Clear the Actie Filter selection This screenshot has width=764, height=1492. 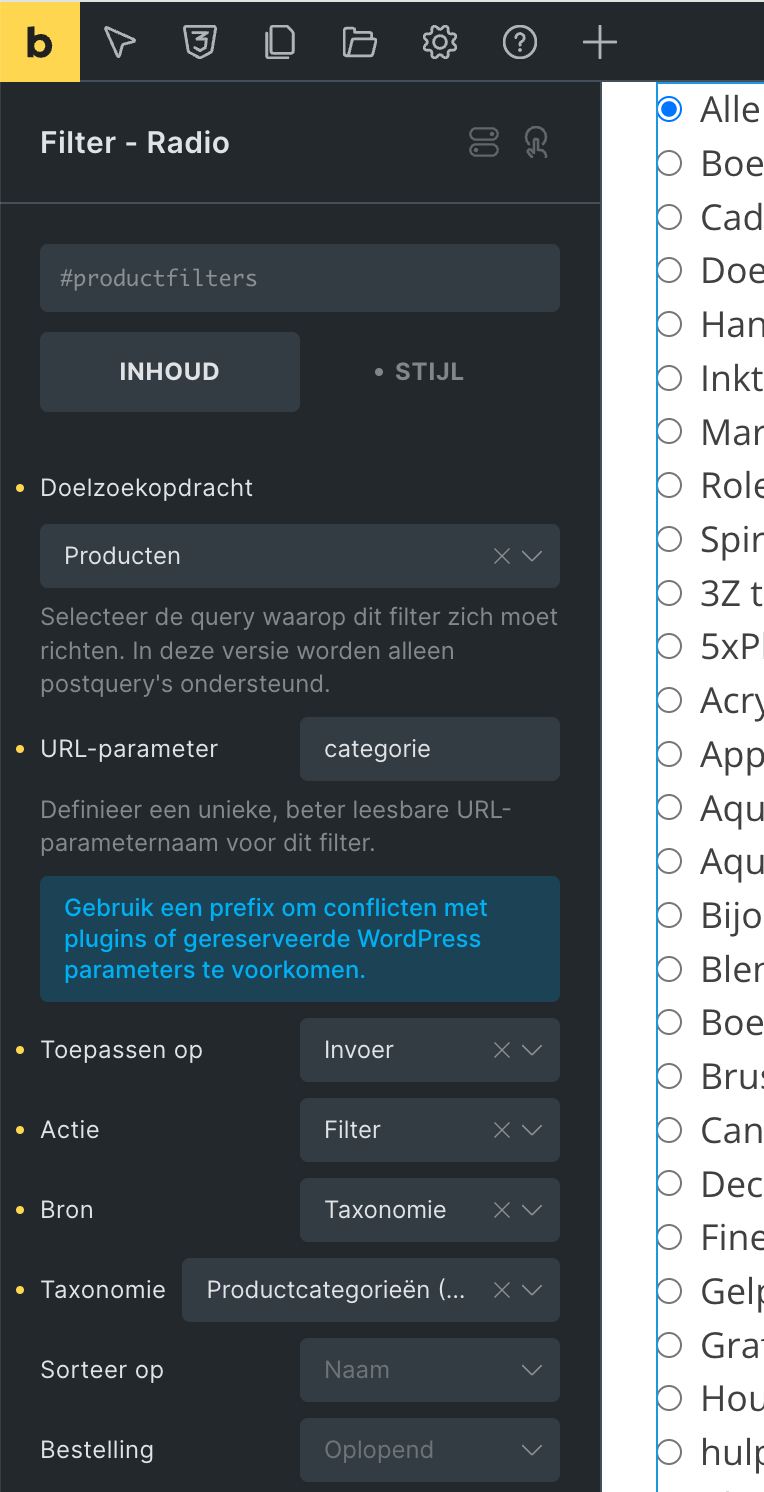coord(502,1130)
